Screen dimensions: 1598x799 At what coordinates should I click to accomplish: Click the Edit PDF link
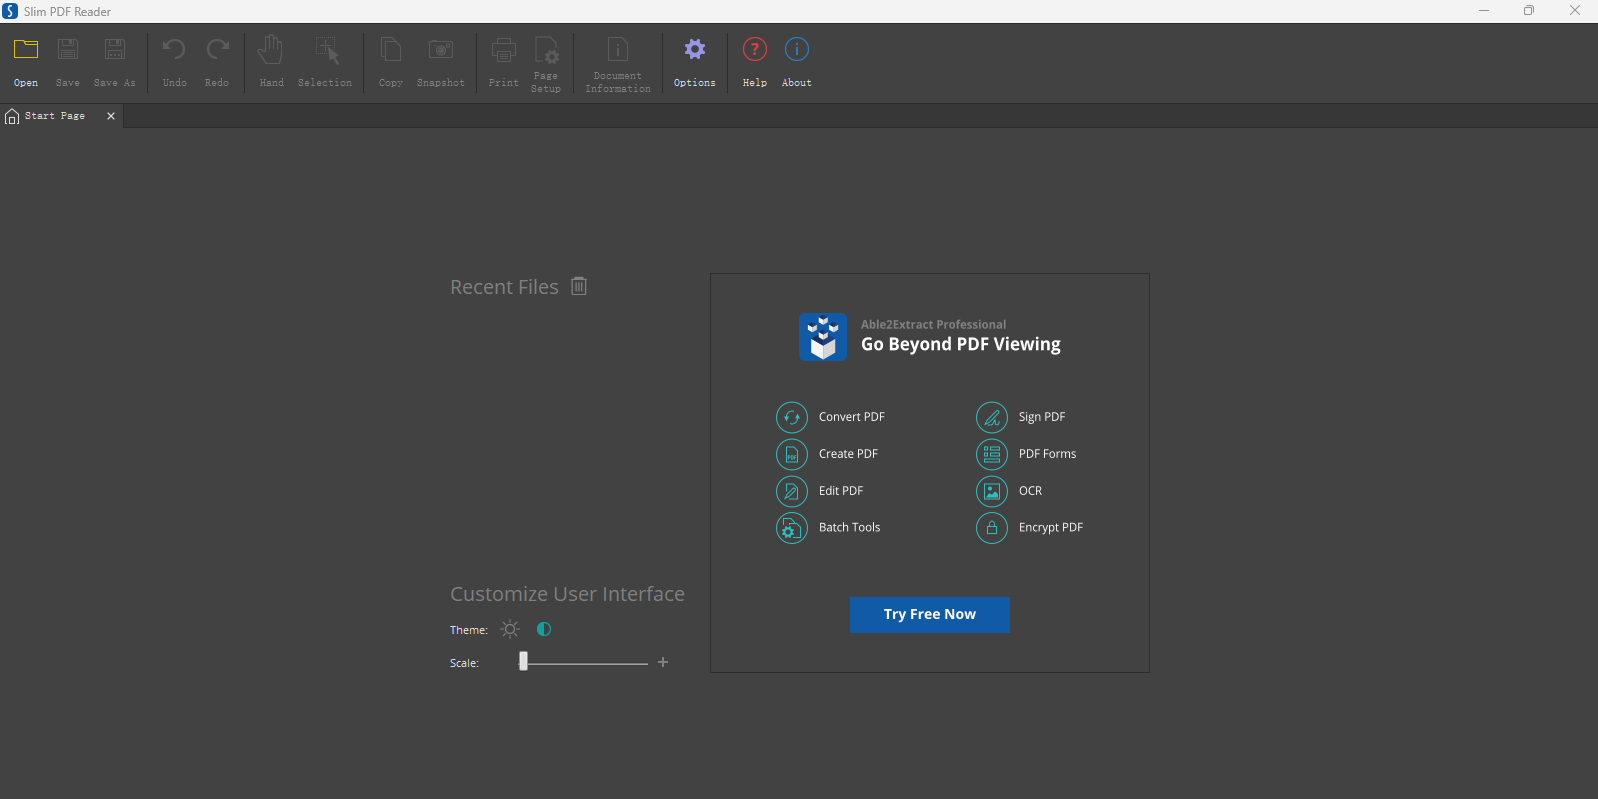[x=840, y=491]
